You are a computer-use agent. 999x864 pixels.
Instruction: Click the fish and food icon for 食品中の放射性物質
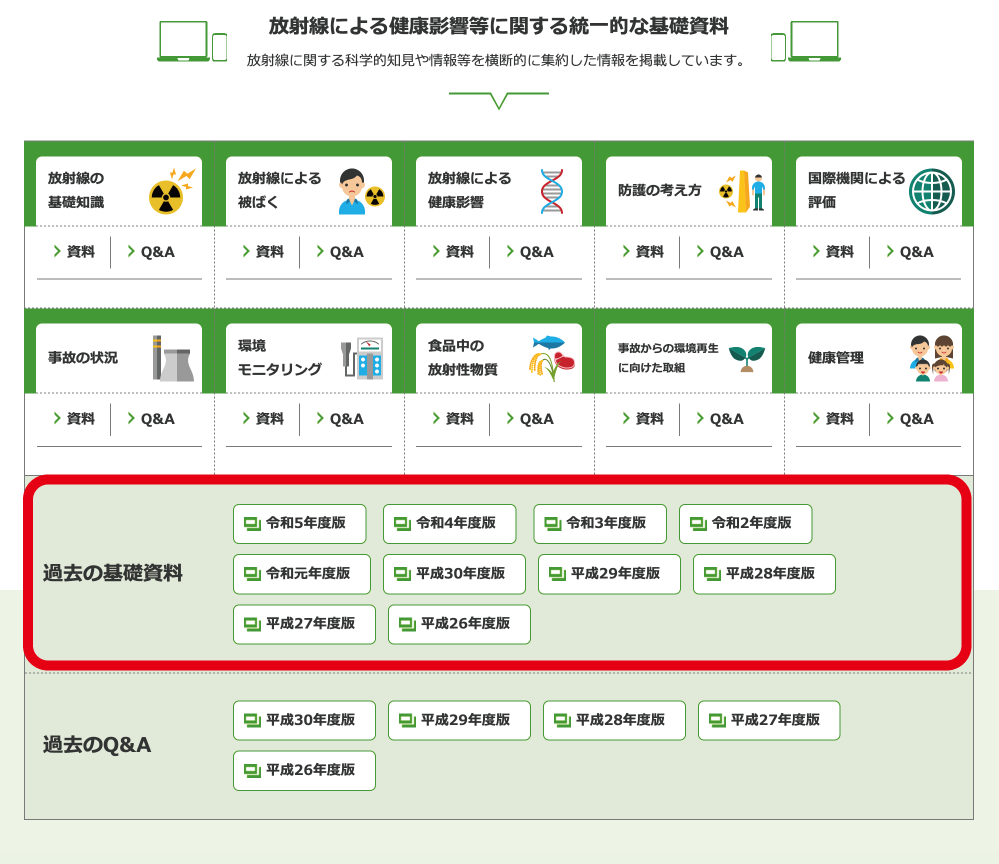(x=551, y=358)
